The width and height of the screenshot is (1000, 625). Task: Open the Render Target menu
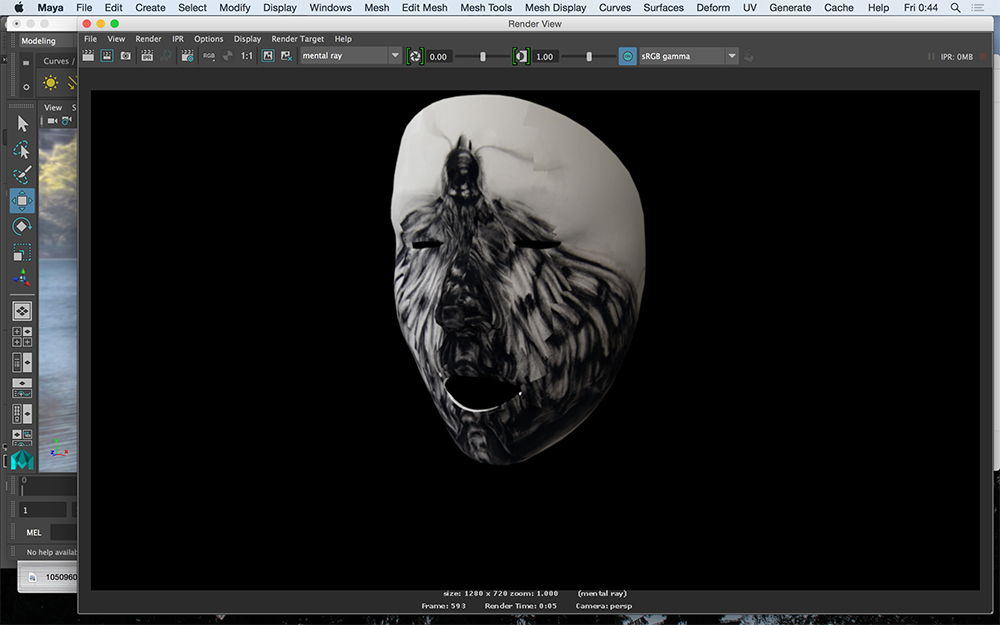pos(297,39)
